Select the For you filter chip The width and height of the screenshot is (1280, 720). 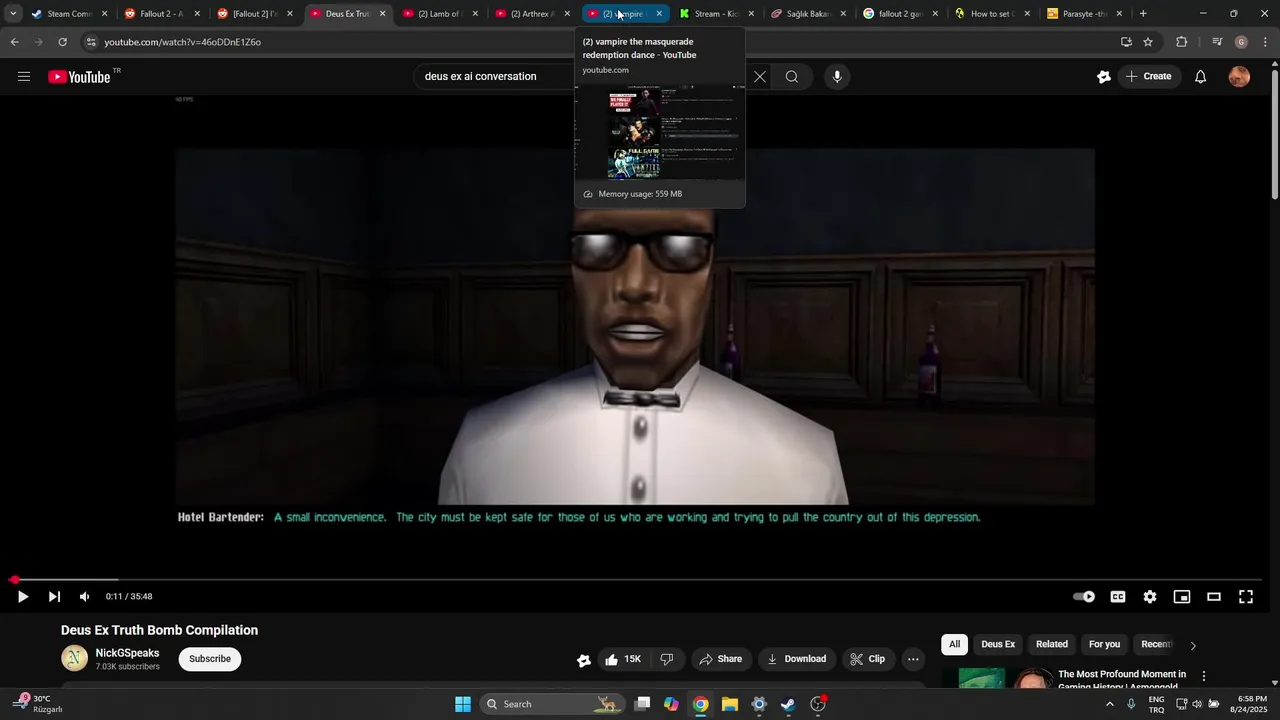pyautogui.click(x=1104, y=644)
